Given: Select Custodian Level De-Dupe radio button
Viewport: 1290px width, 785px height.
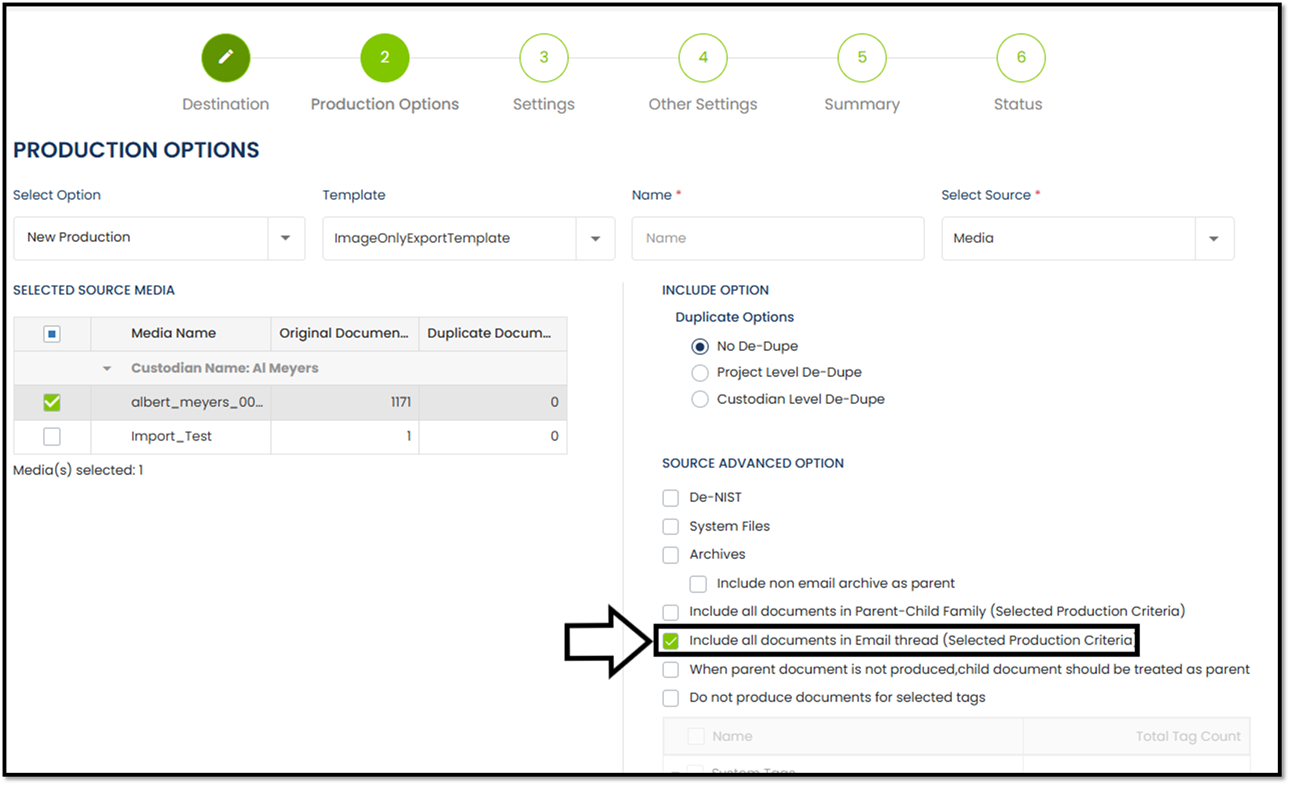Looking at the screenshot, I should [x=700, y=400].
